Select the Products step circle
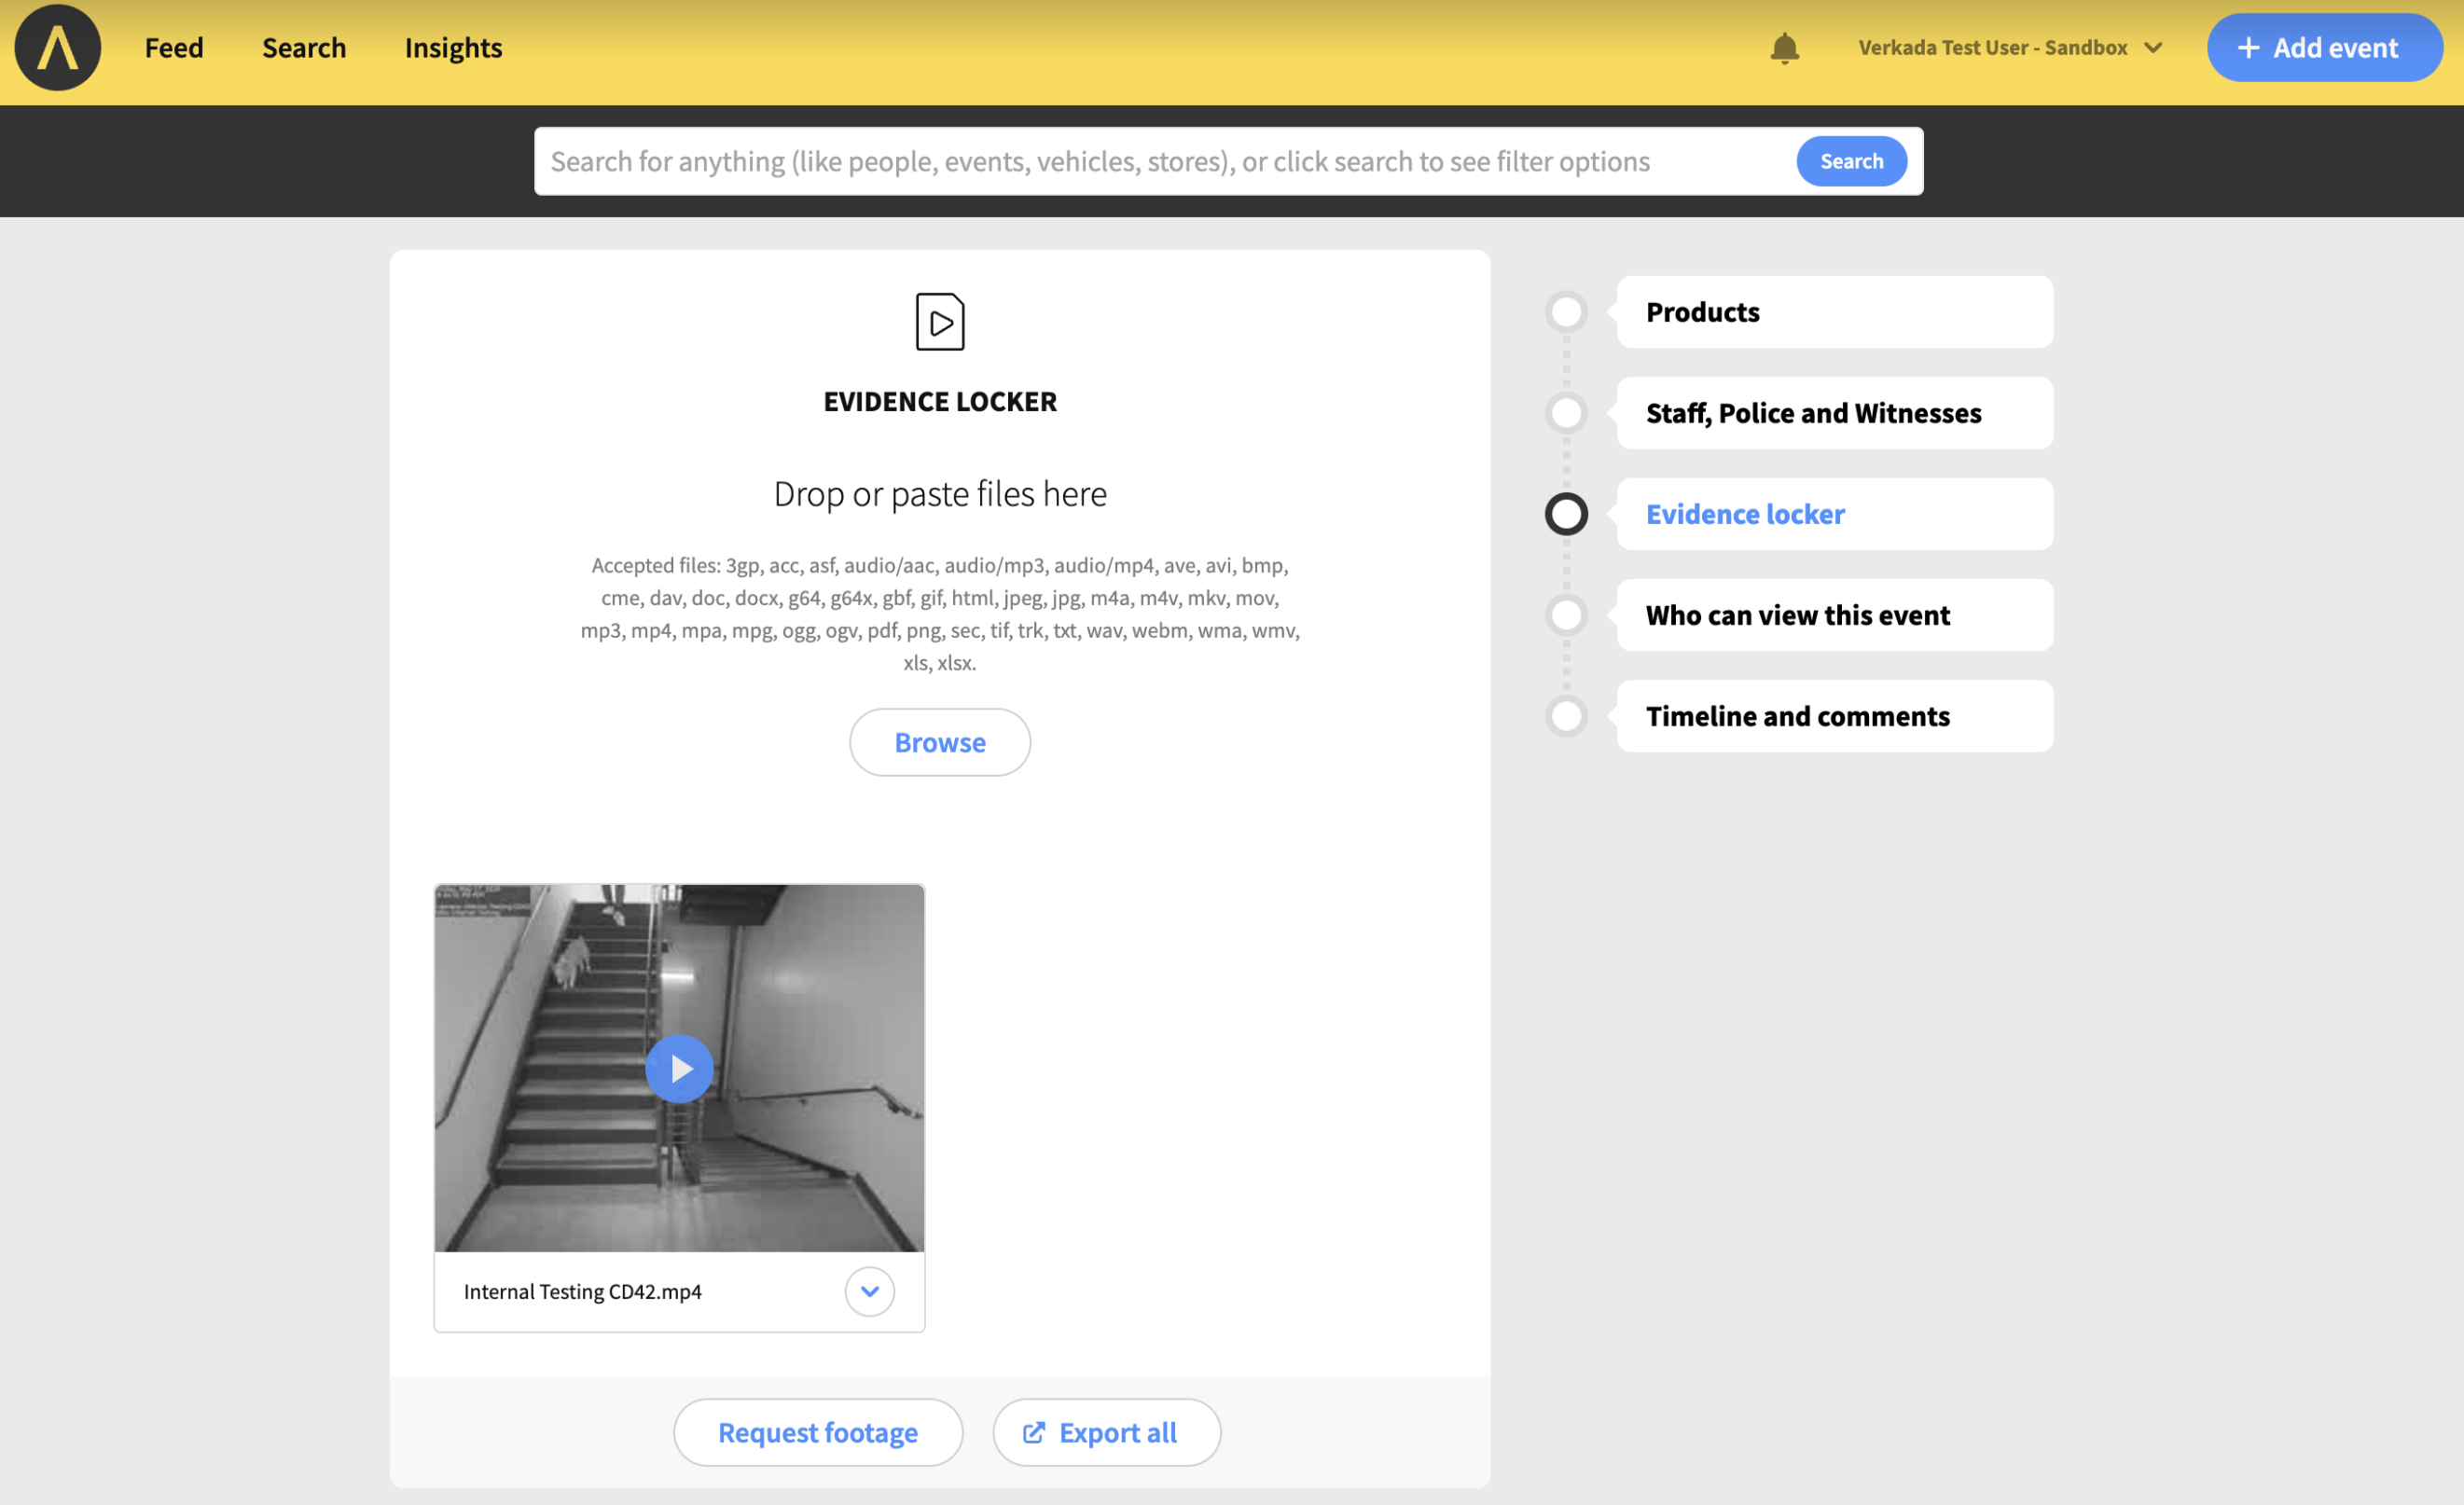 point(1566,312)
